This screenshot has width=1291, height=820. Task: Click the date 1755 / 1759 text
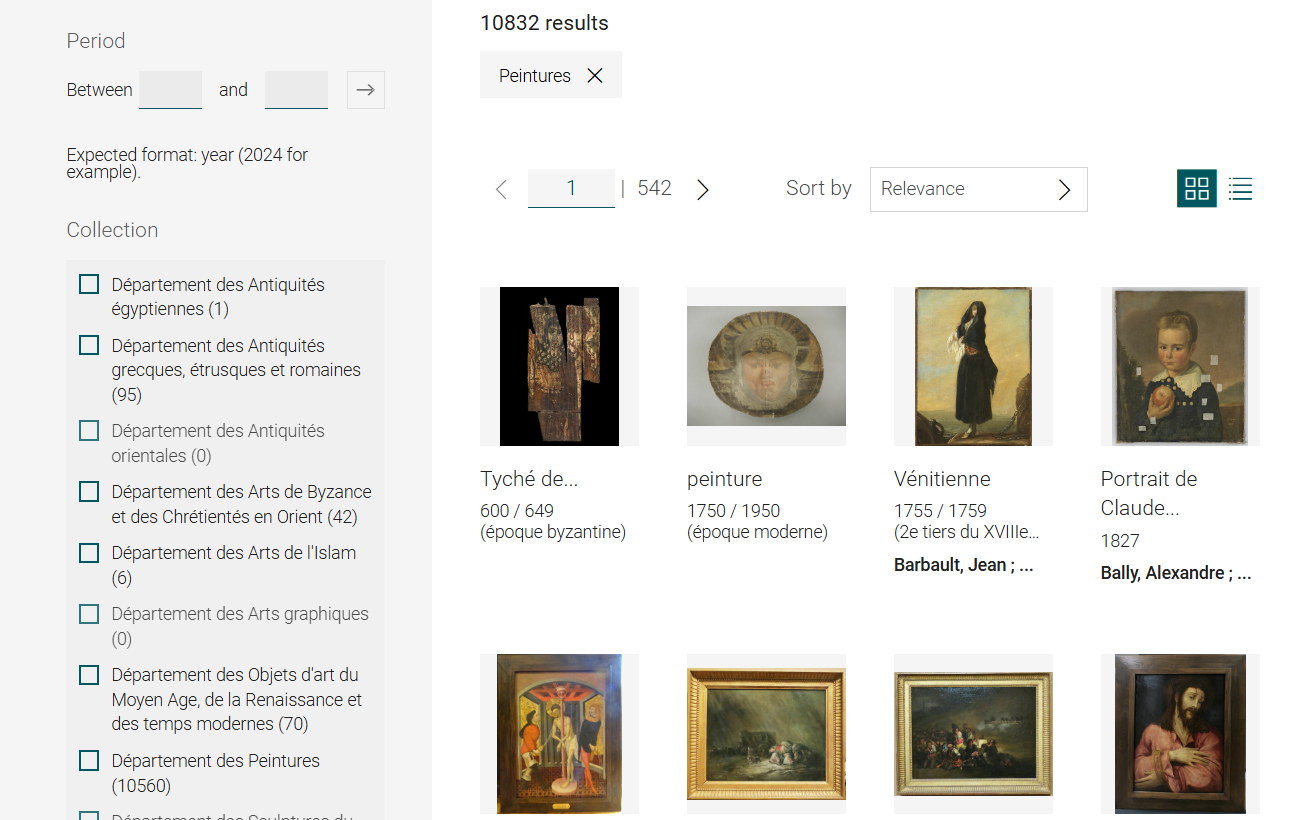pyautogui.click(x=940, y=511)
